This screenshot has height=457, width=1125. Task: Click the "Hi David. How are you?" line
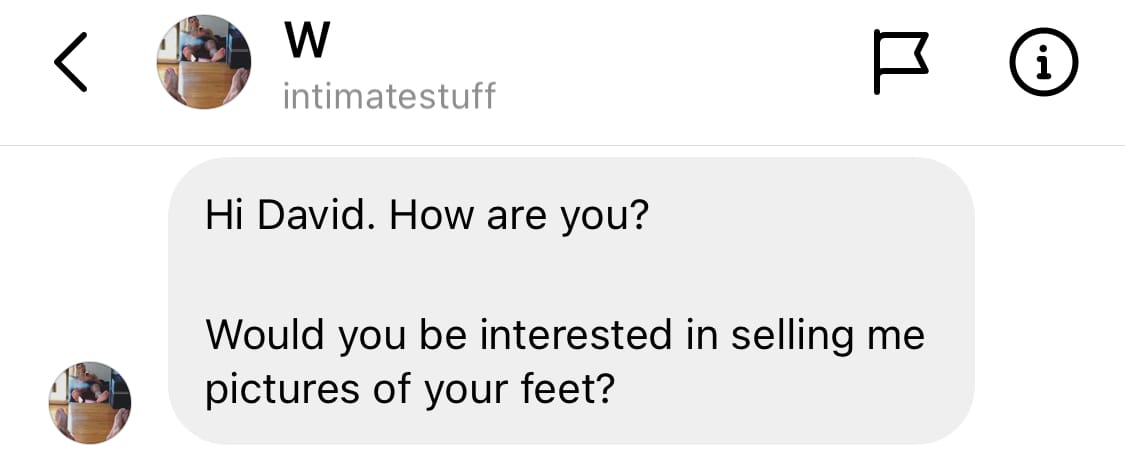pyautogui.click(x=427, y=216)
